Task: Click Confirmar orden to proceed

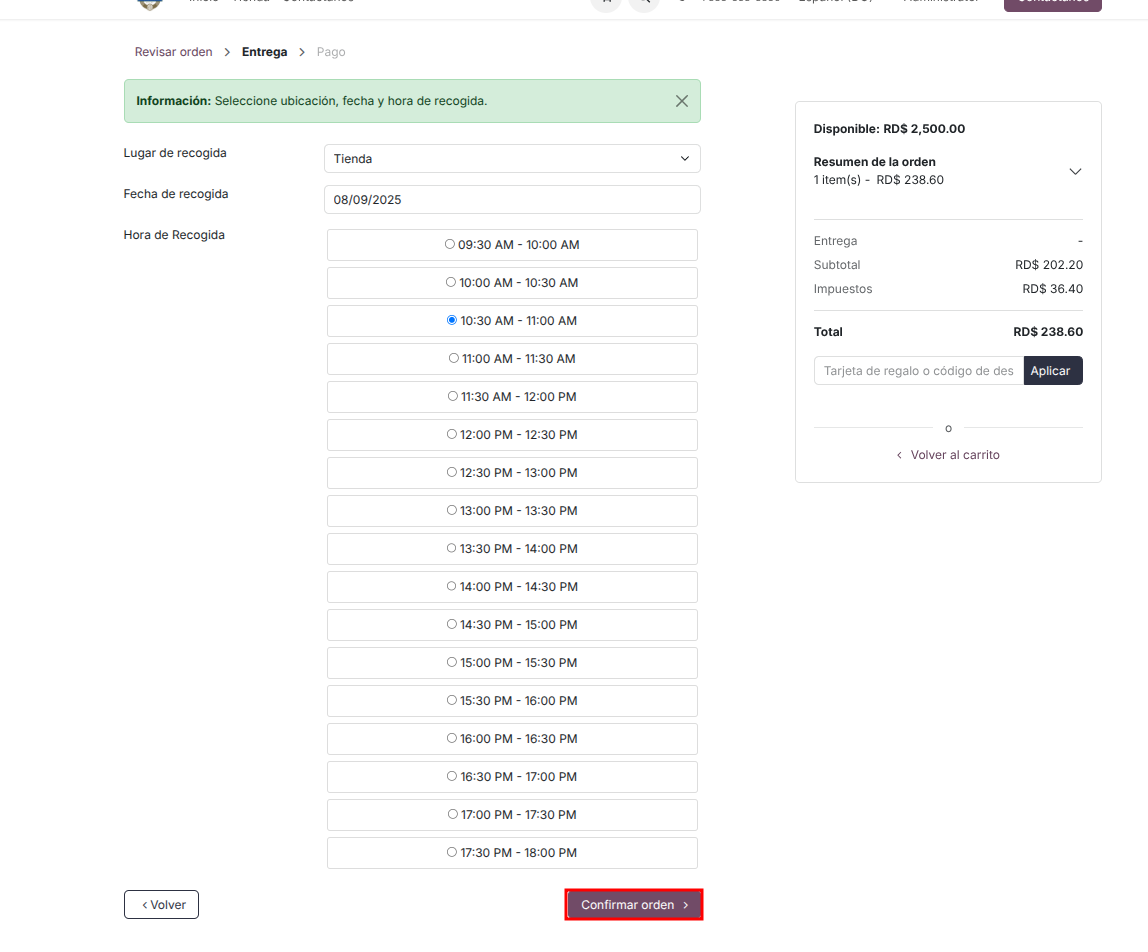Action: 634,905
